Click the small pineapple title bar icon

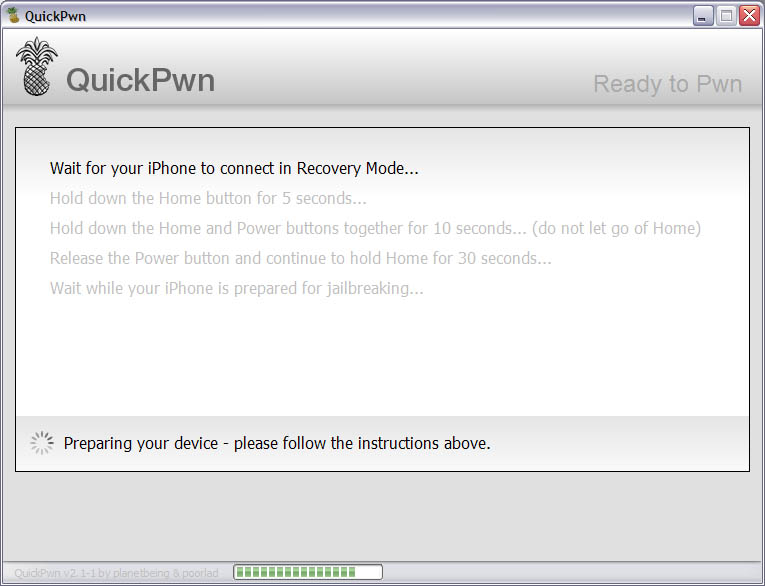[13, 15]
